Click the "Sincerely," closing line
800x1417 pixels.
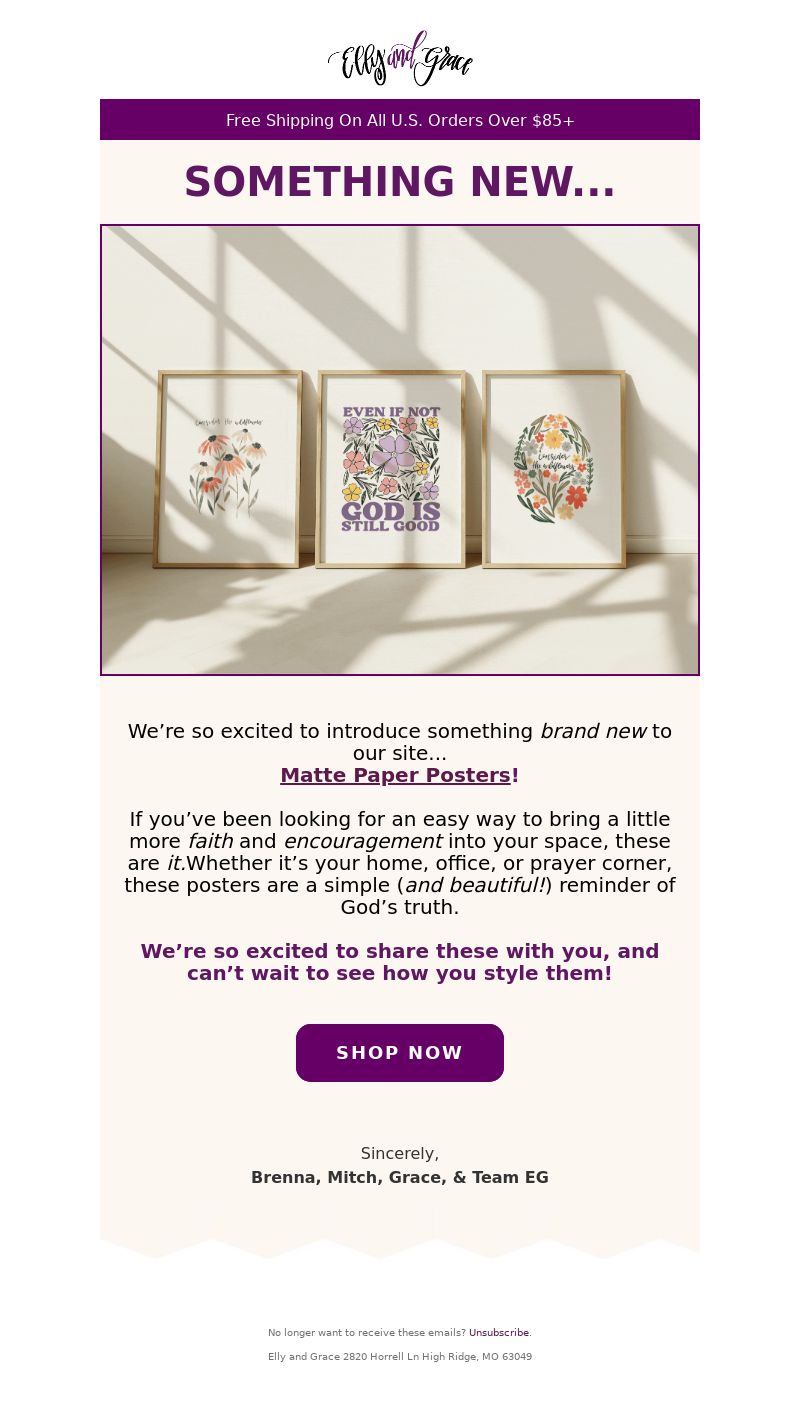point(400,1154)
